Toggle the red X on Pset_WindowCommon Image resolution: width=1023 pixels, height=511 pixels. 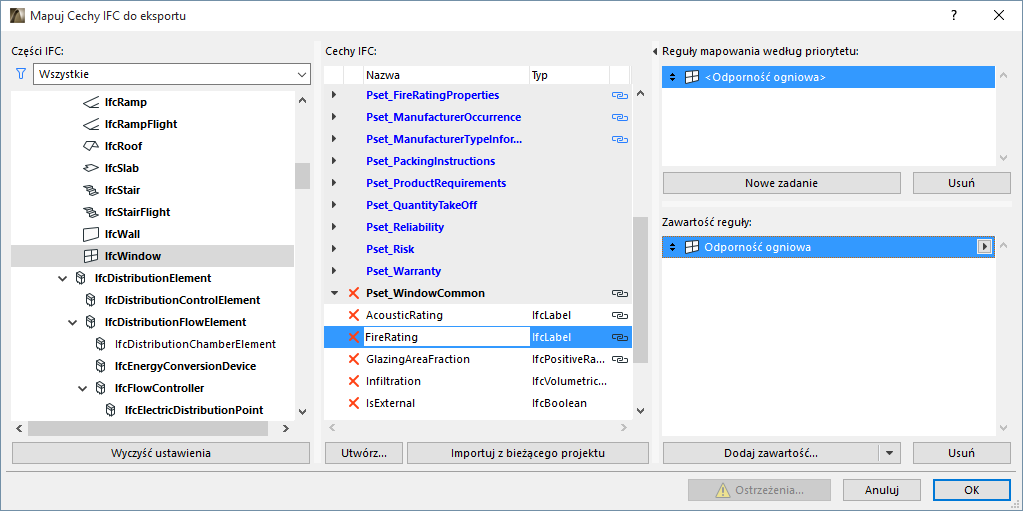point(353,293)
